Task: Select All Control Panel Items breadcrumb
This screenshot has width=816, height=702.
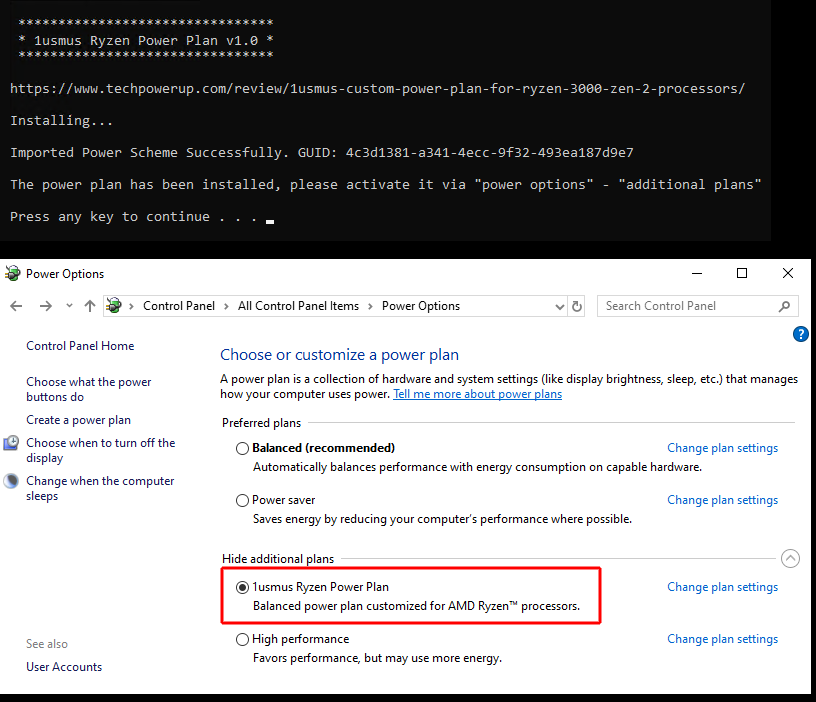Action: tap(298, 306)
